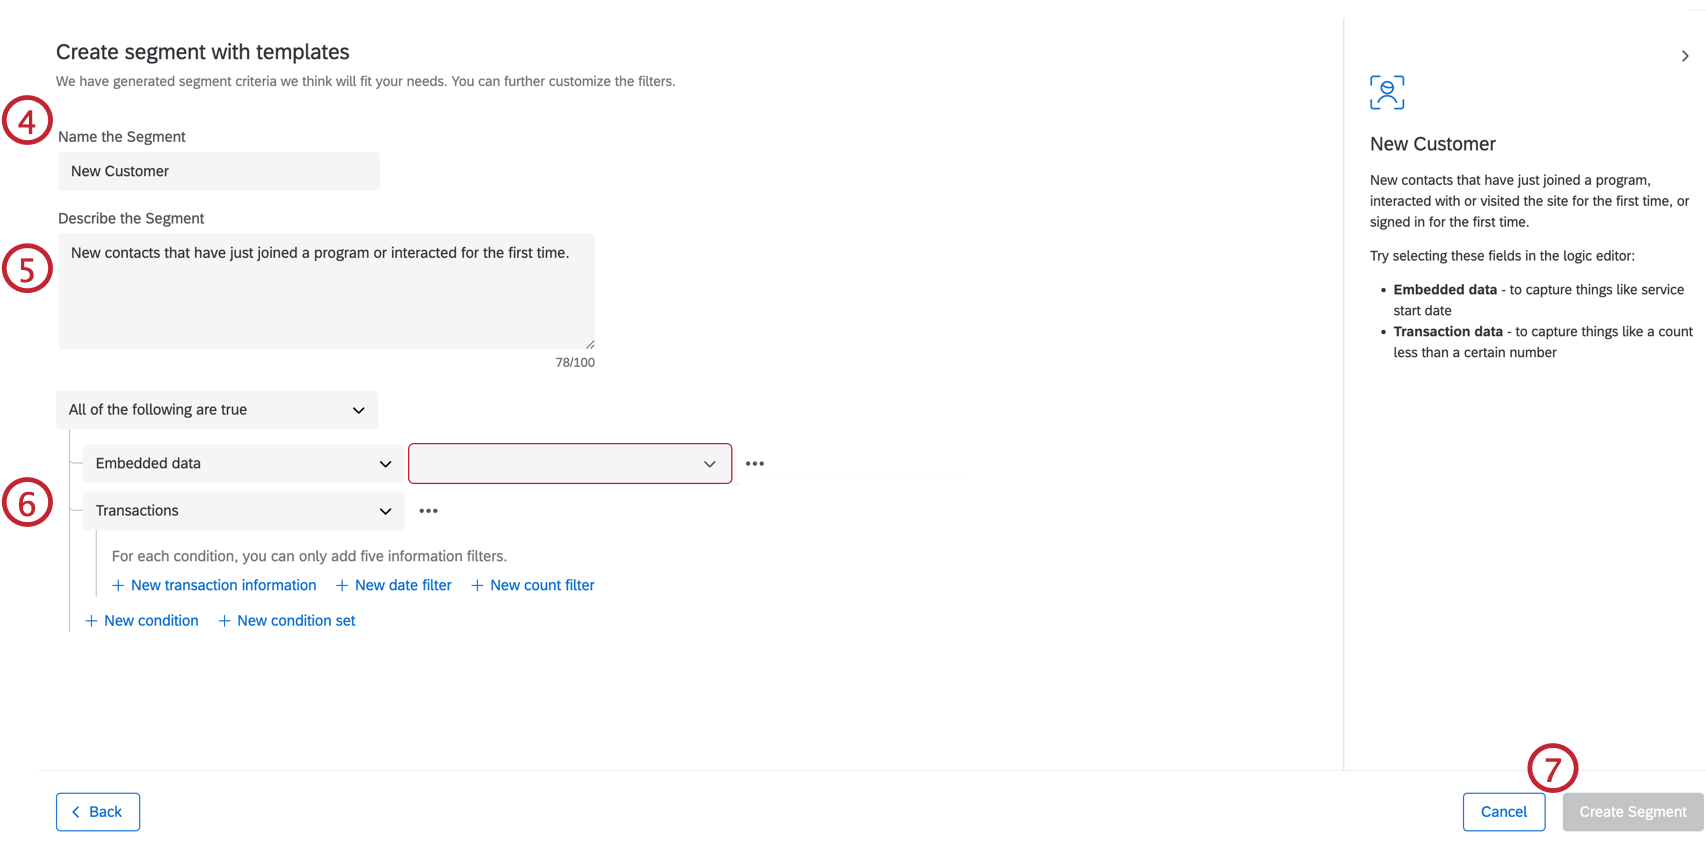
Task: Open options menu for Embedded data condition
Action: (755, 464)
